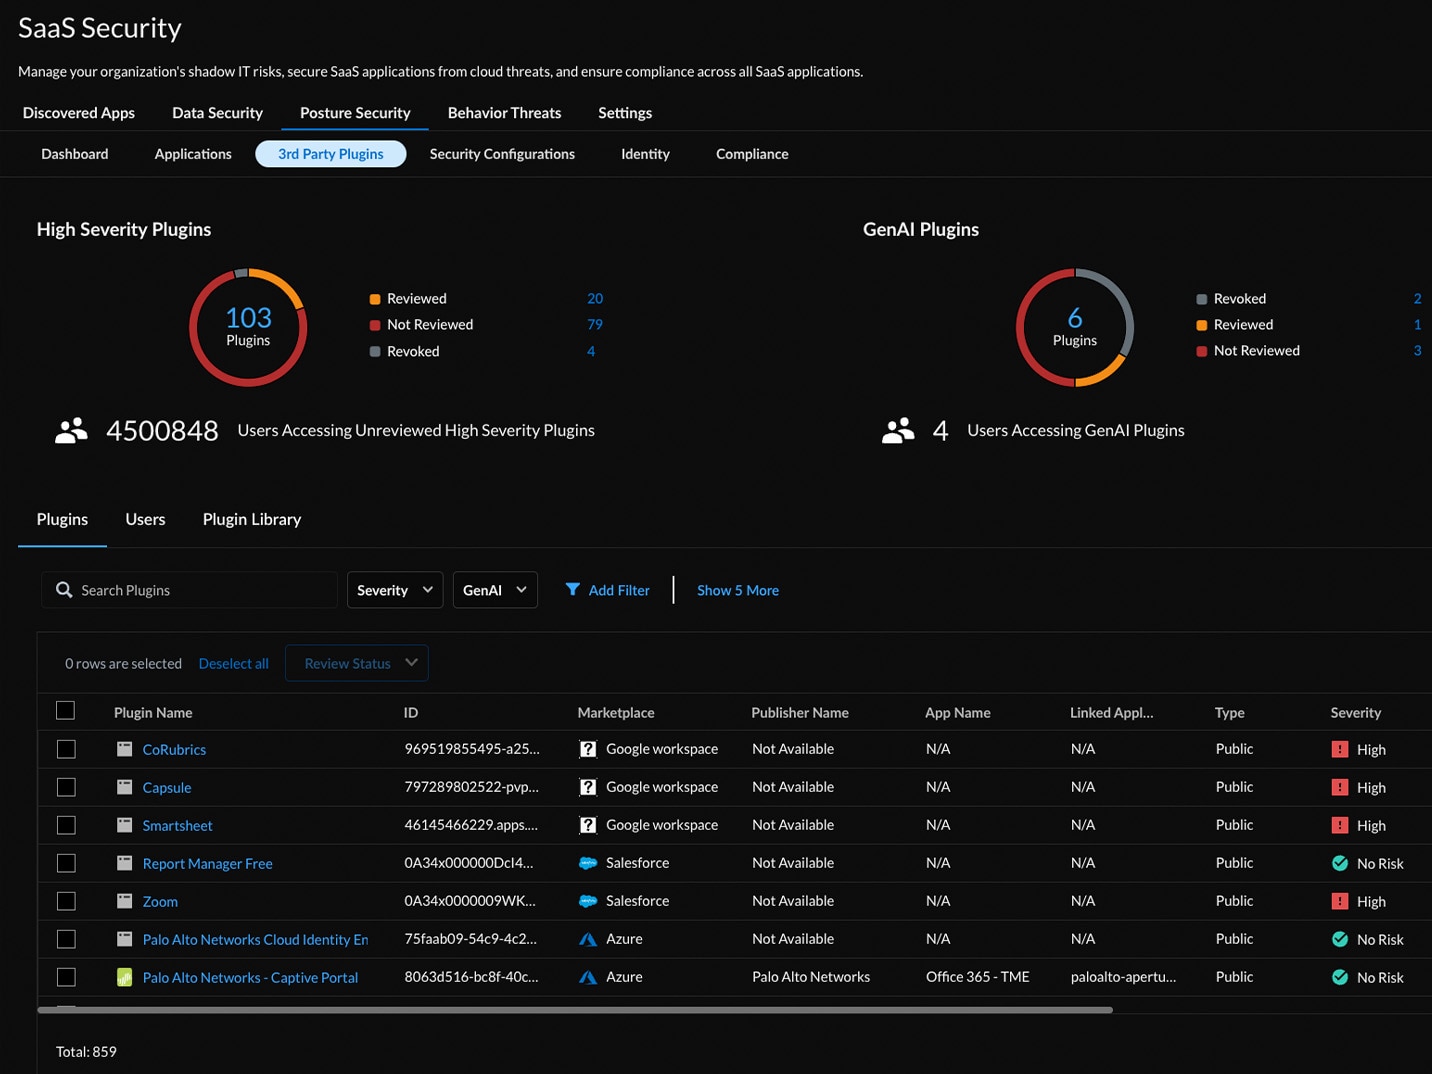This screenshot has width=1432, height=1074.
Task: Open the Review Status dropdown
Action: 357,663
